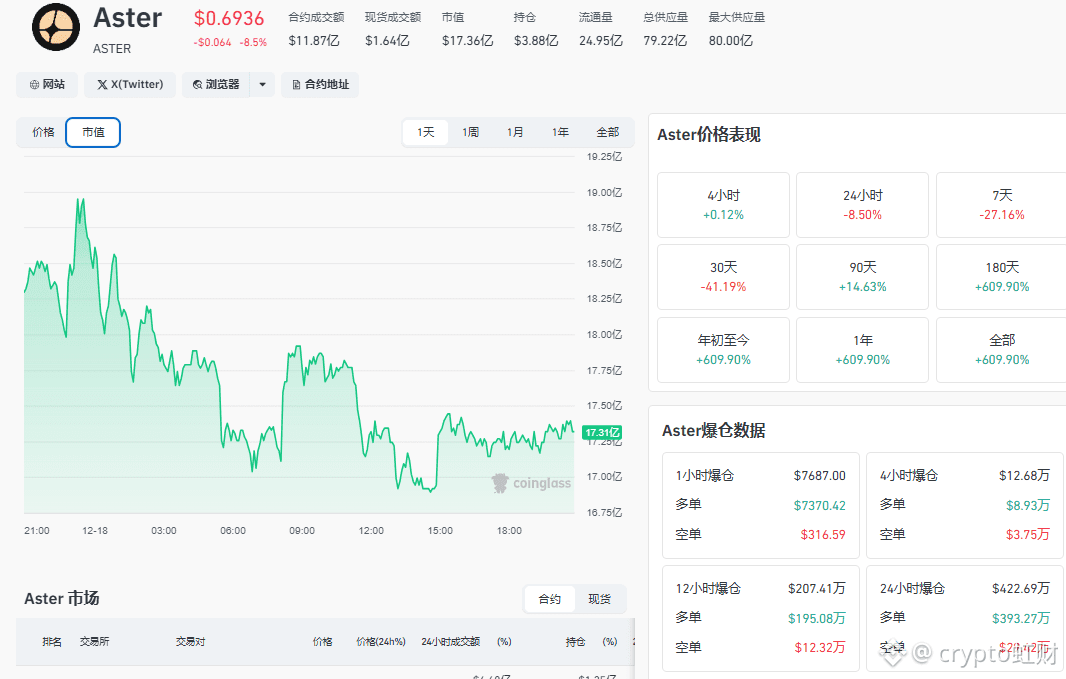Select the 1天 time range
Image resolution: width=1066 pixels, height=679 pixels.
click(x=426, y=133)
